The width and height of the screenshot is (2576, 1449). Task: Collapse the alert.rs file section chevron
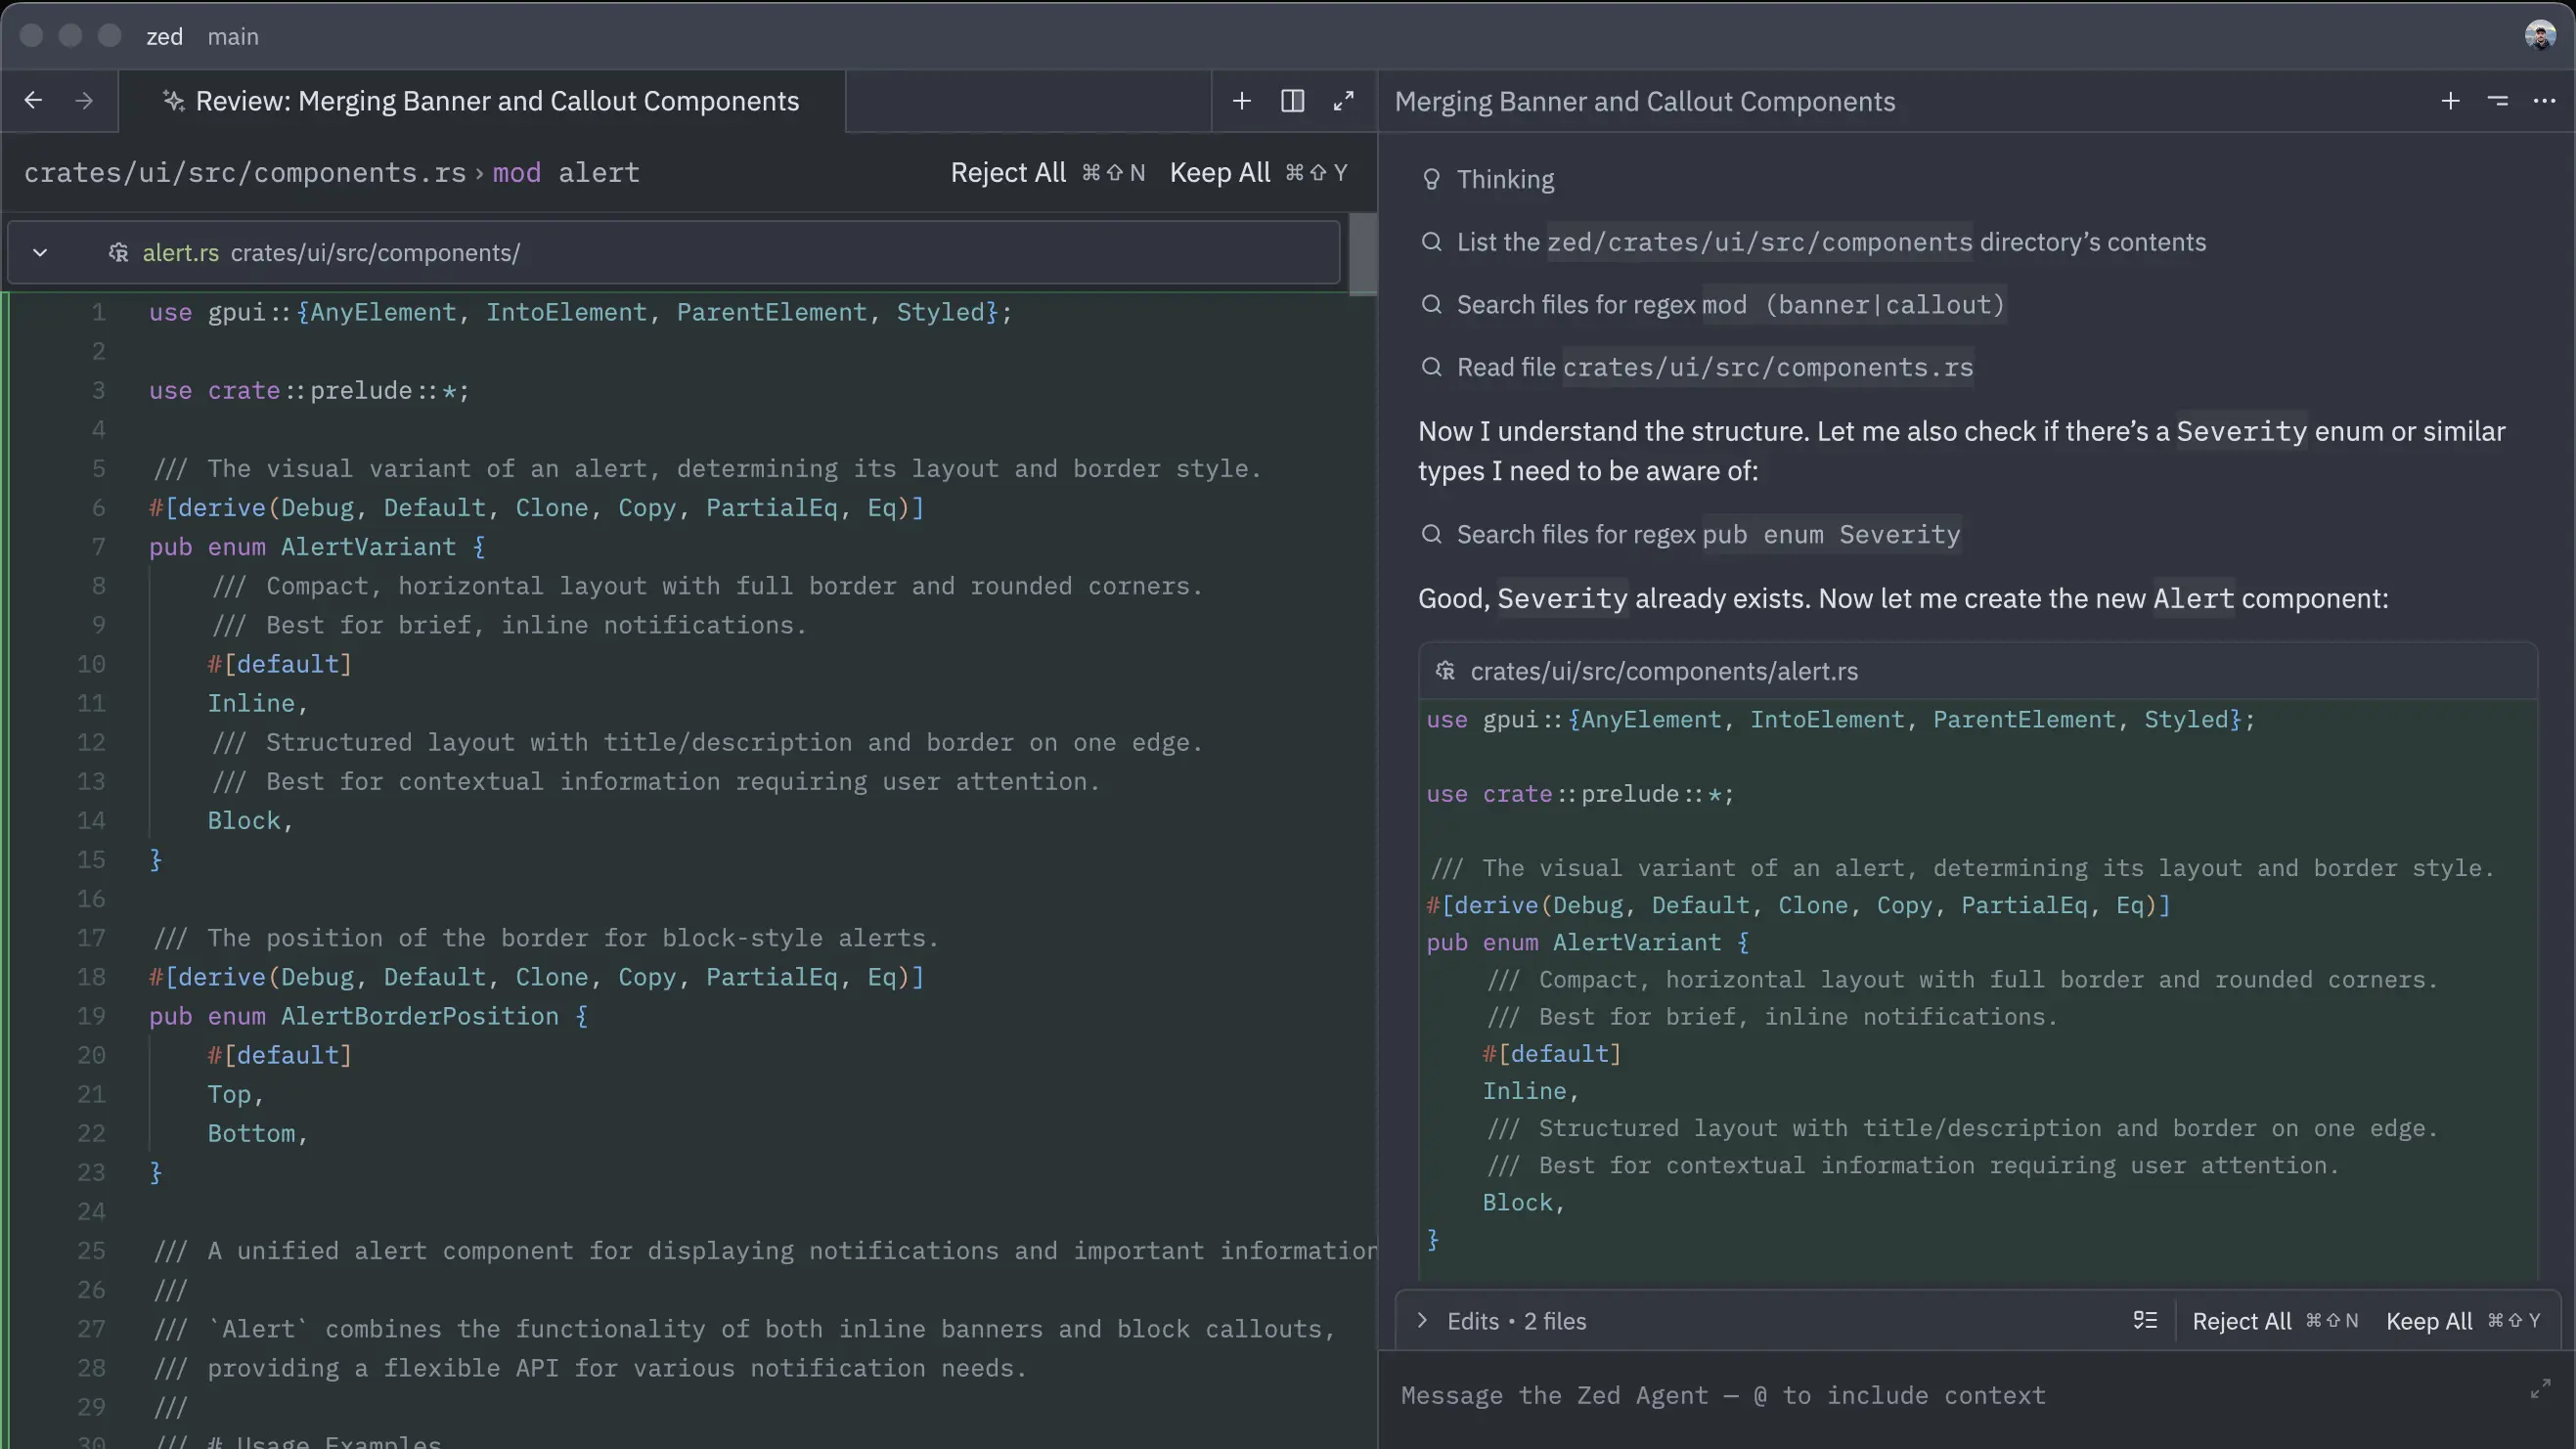click(x=40, y=253)
